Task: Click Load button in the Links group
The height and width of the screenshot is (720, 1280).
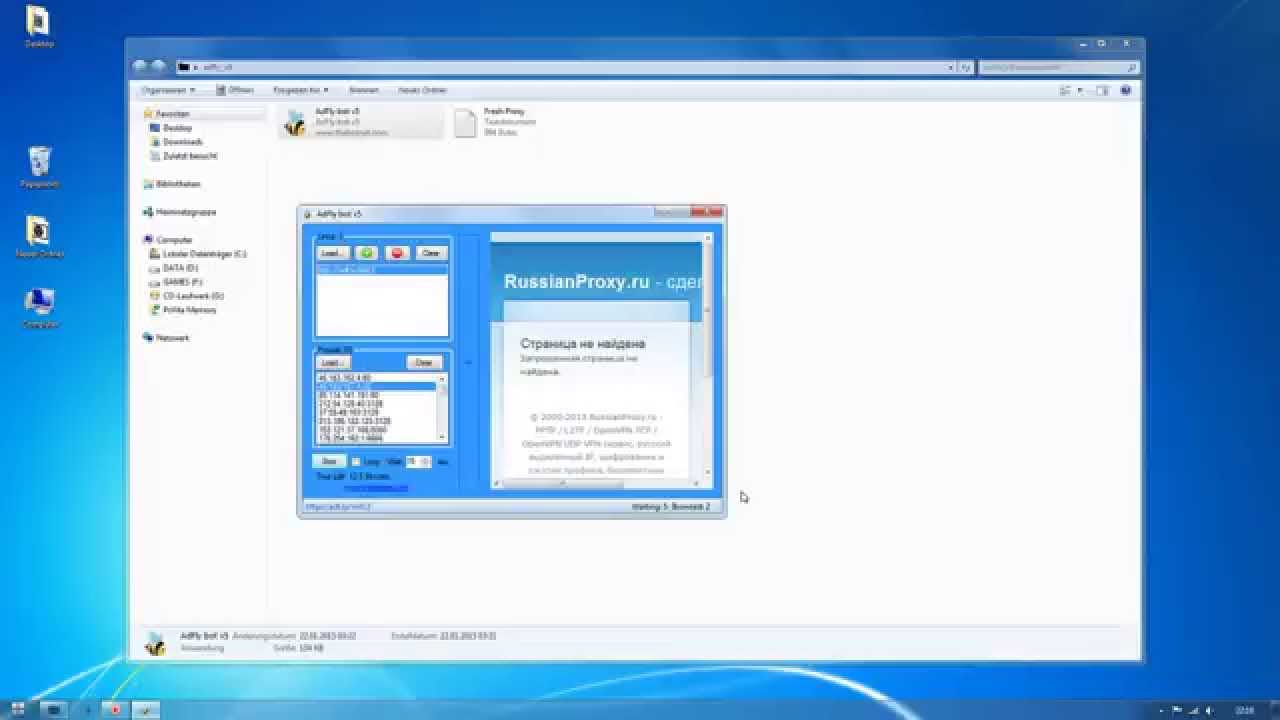Action: pos(333,253)
